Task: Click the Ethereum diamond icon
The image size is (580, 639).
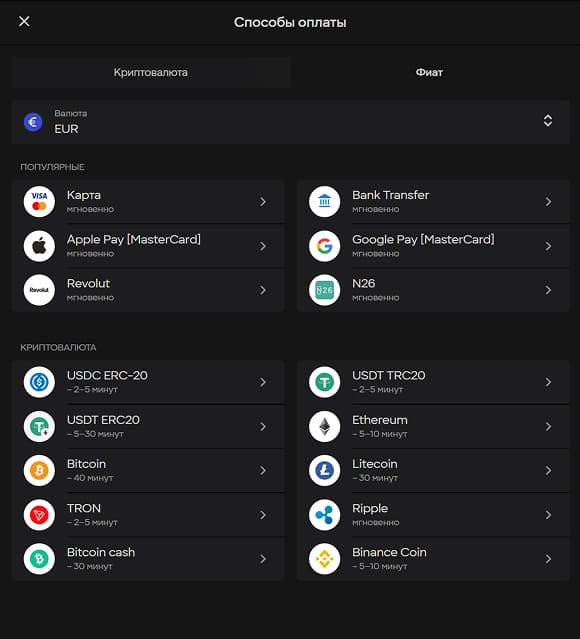Action: pos(324,427)
